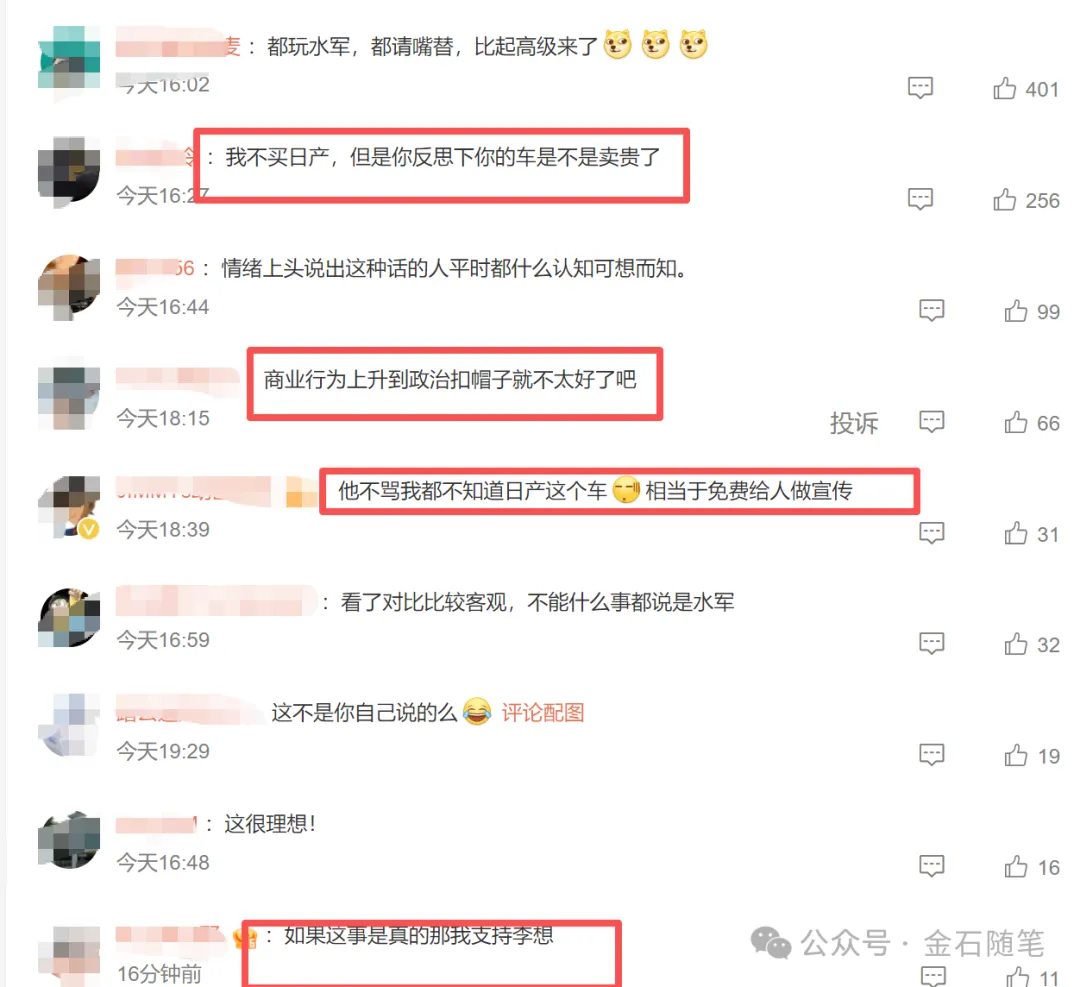The width and height of the screenshot is (1080, 987).
Task: Reply to the 这很理想 comment
Action: tap(931, 866)
